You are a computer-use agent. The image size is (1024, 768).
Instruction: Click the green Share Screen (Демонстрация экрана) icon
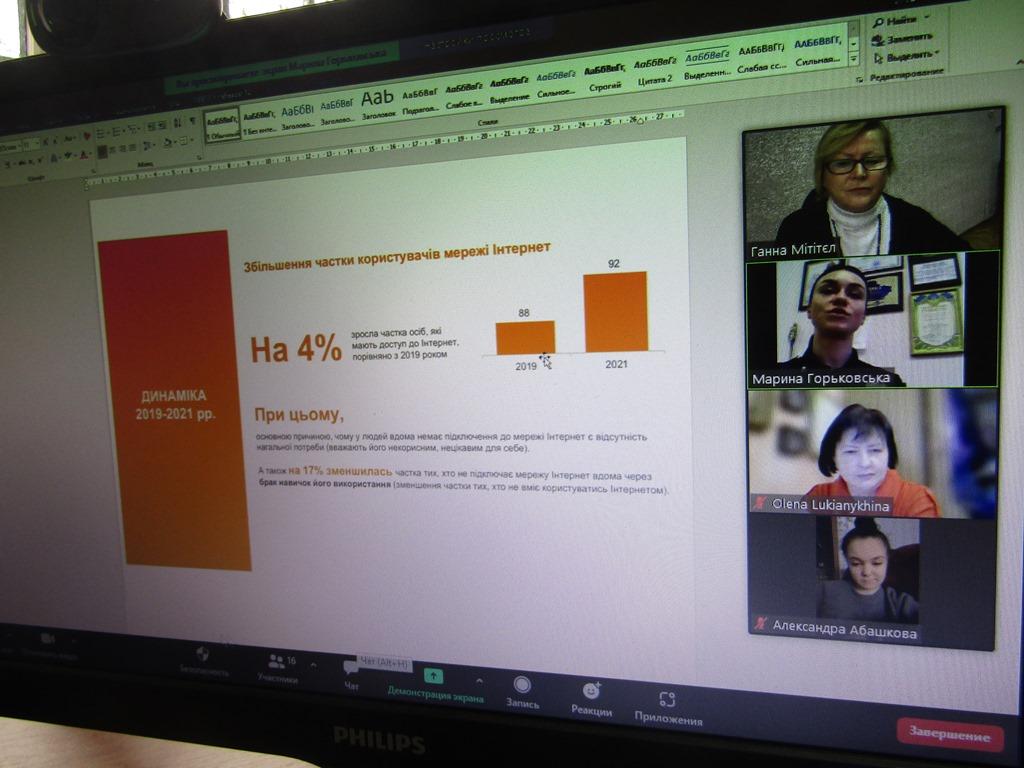click(x=434, y=677)
